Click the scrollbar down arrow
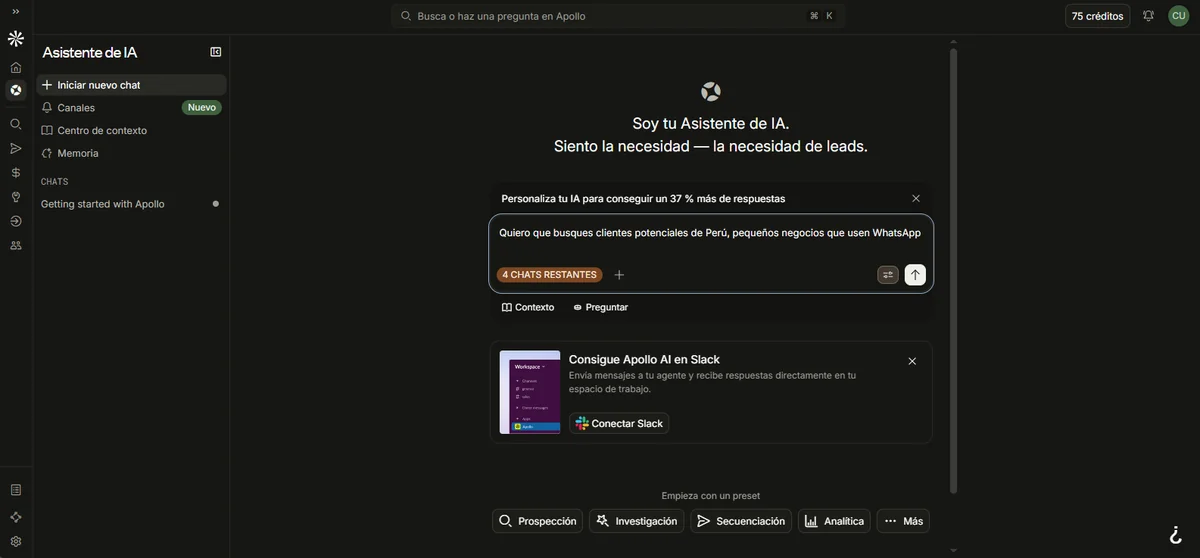 click(x=953, y=550)
